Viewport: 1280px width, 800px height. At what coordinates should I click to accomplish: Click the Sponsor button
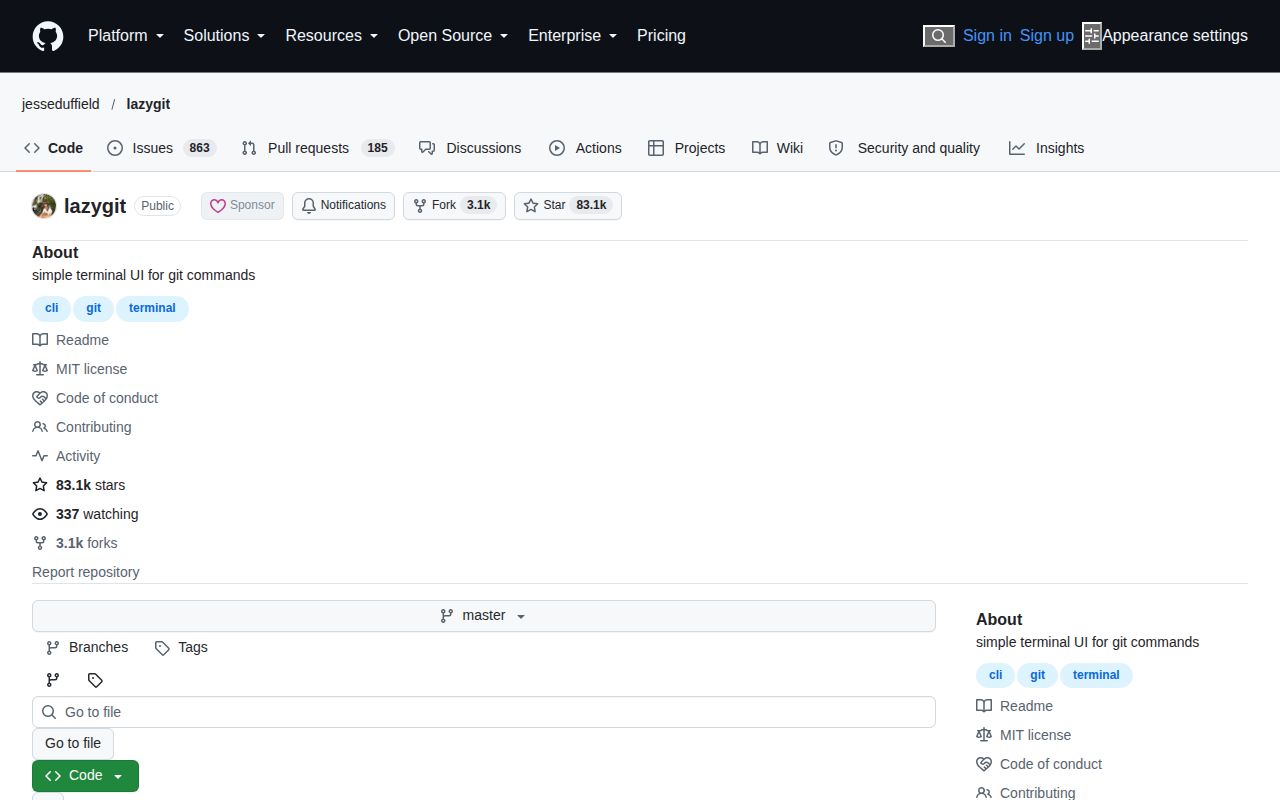point(243,206)
